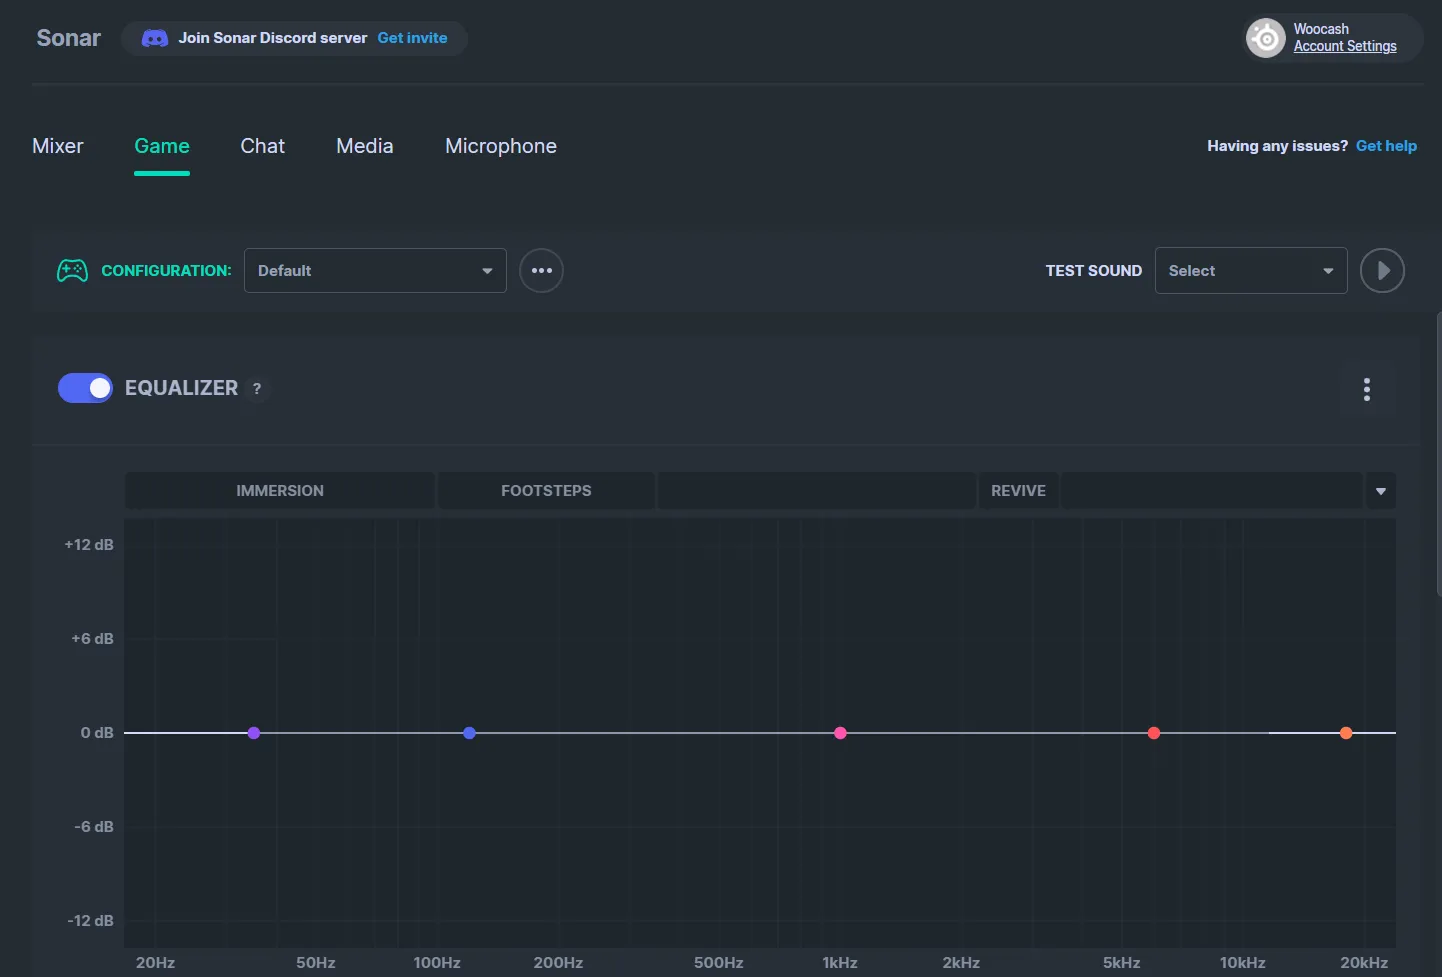Click the pink EQ band point
The image size is (1442, 977).
pyautogui.click(x=840, y=733)
